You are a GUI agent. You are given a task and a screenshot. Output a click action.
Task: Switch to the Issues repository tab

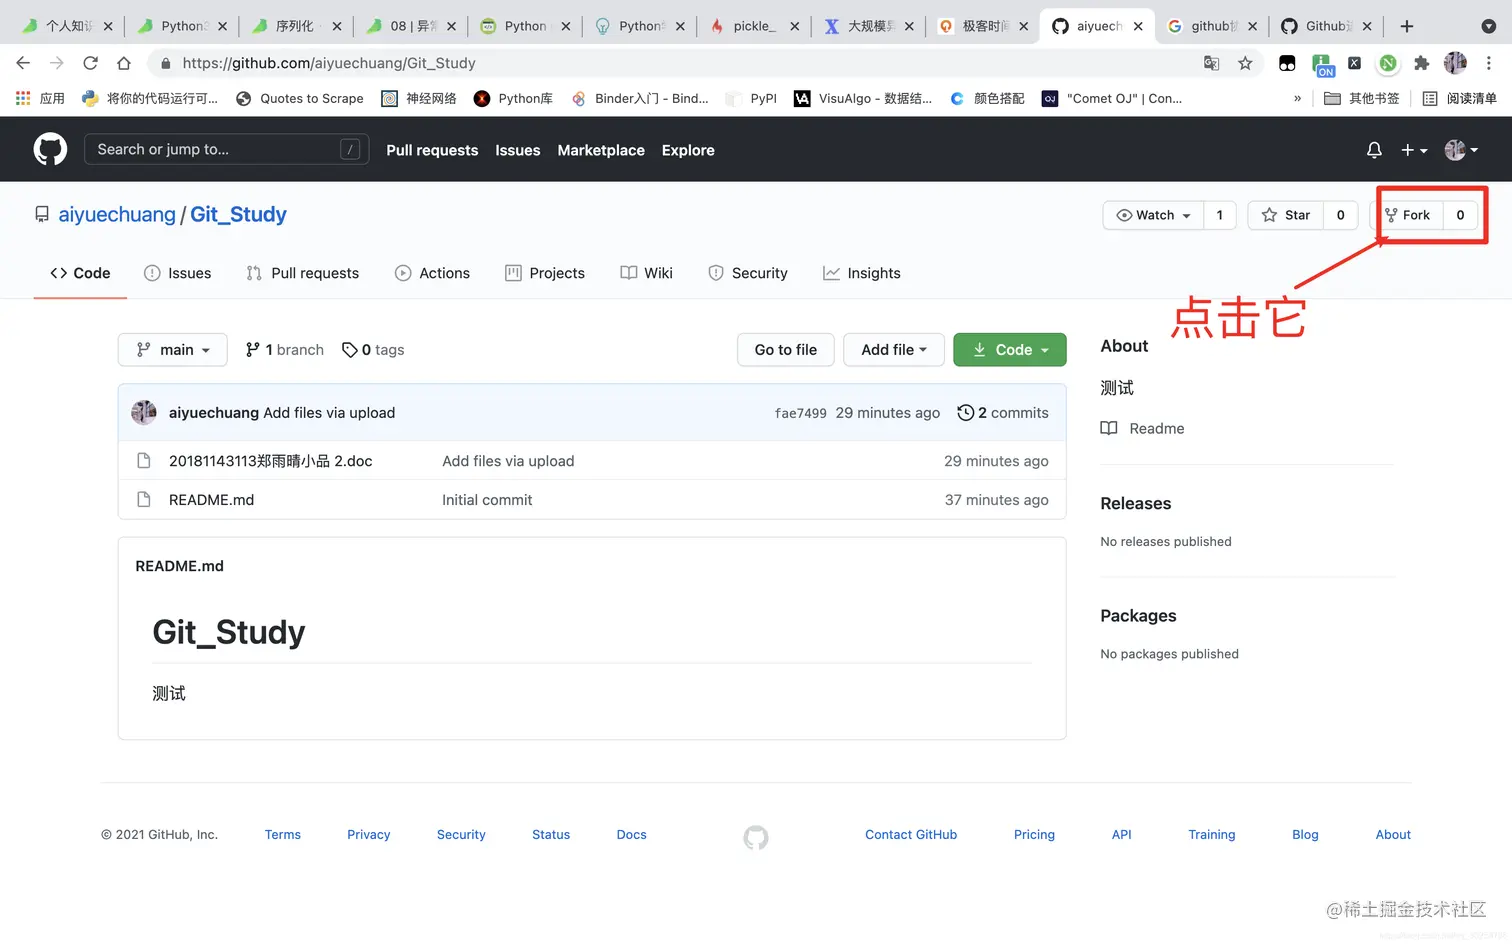coord(178,273)
